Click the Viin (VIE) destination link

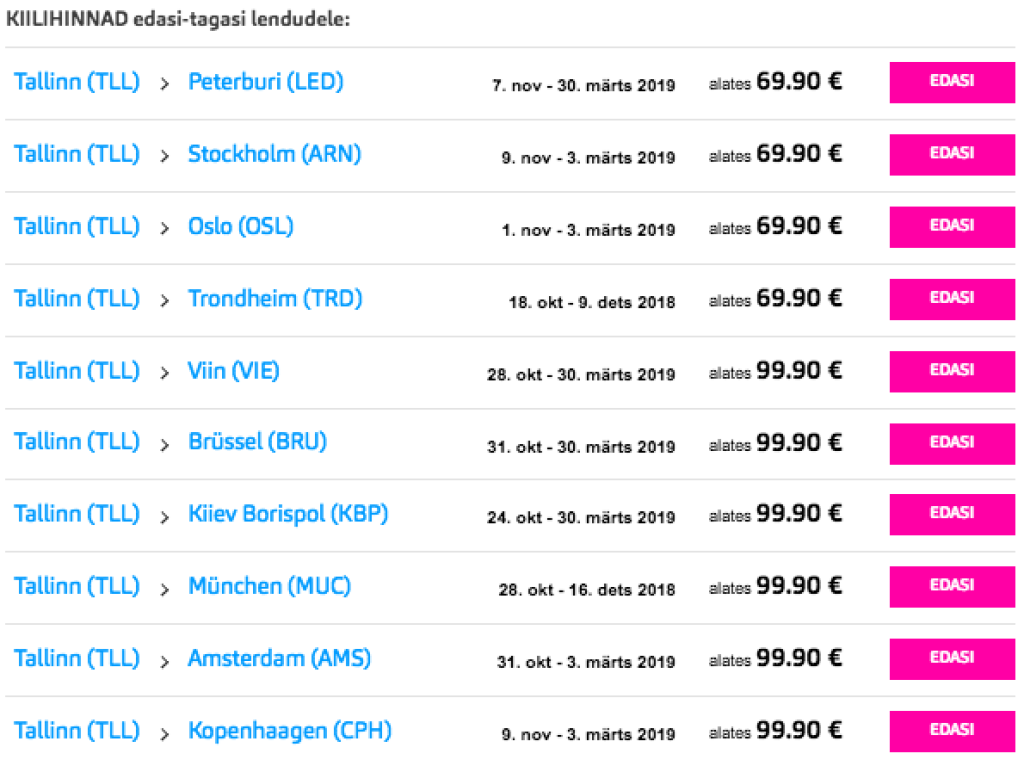[x=233, y=371]
